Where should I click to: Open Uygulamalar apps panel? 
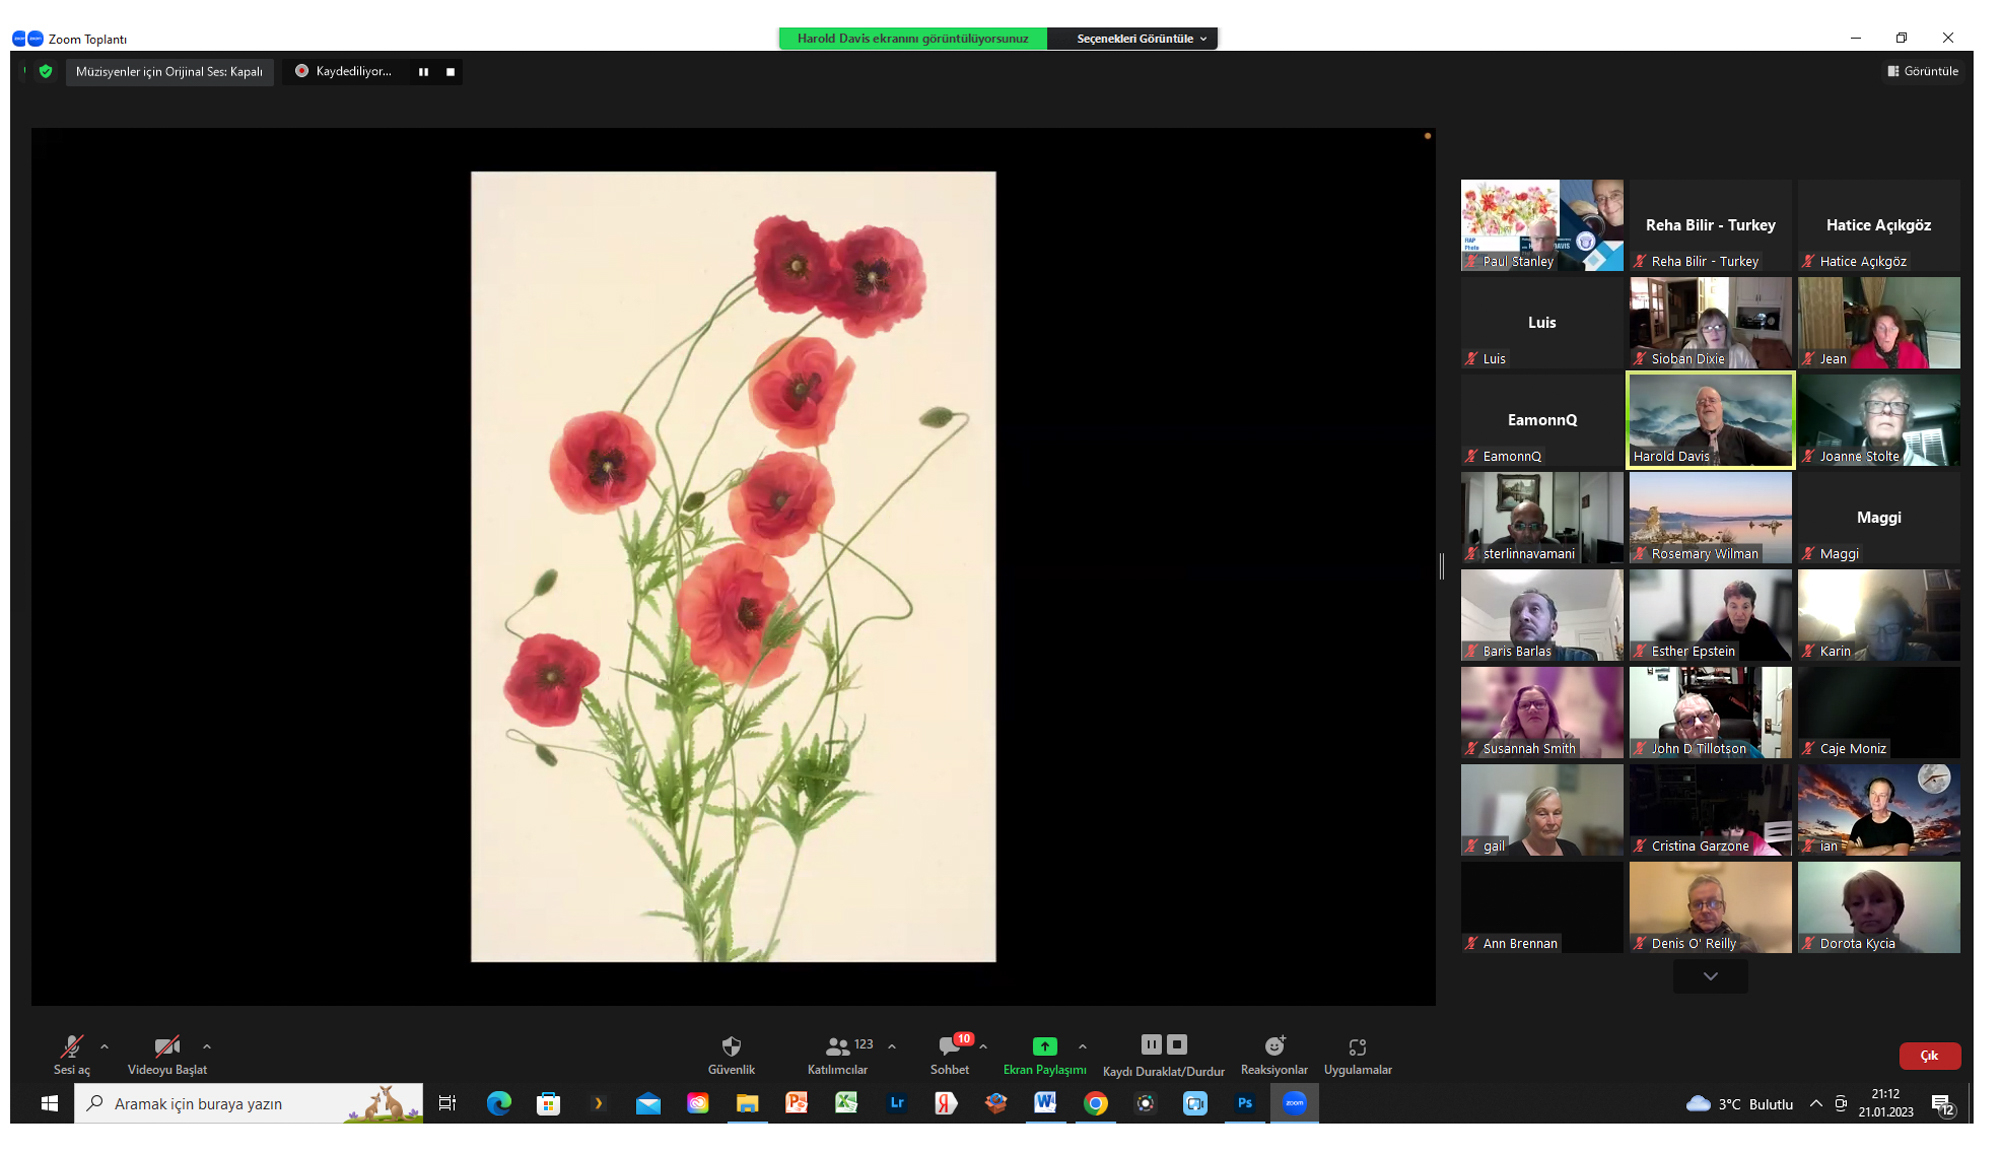[1357, 1054]
